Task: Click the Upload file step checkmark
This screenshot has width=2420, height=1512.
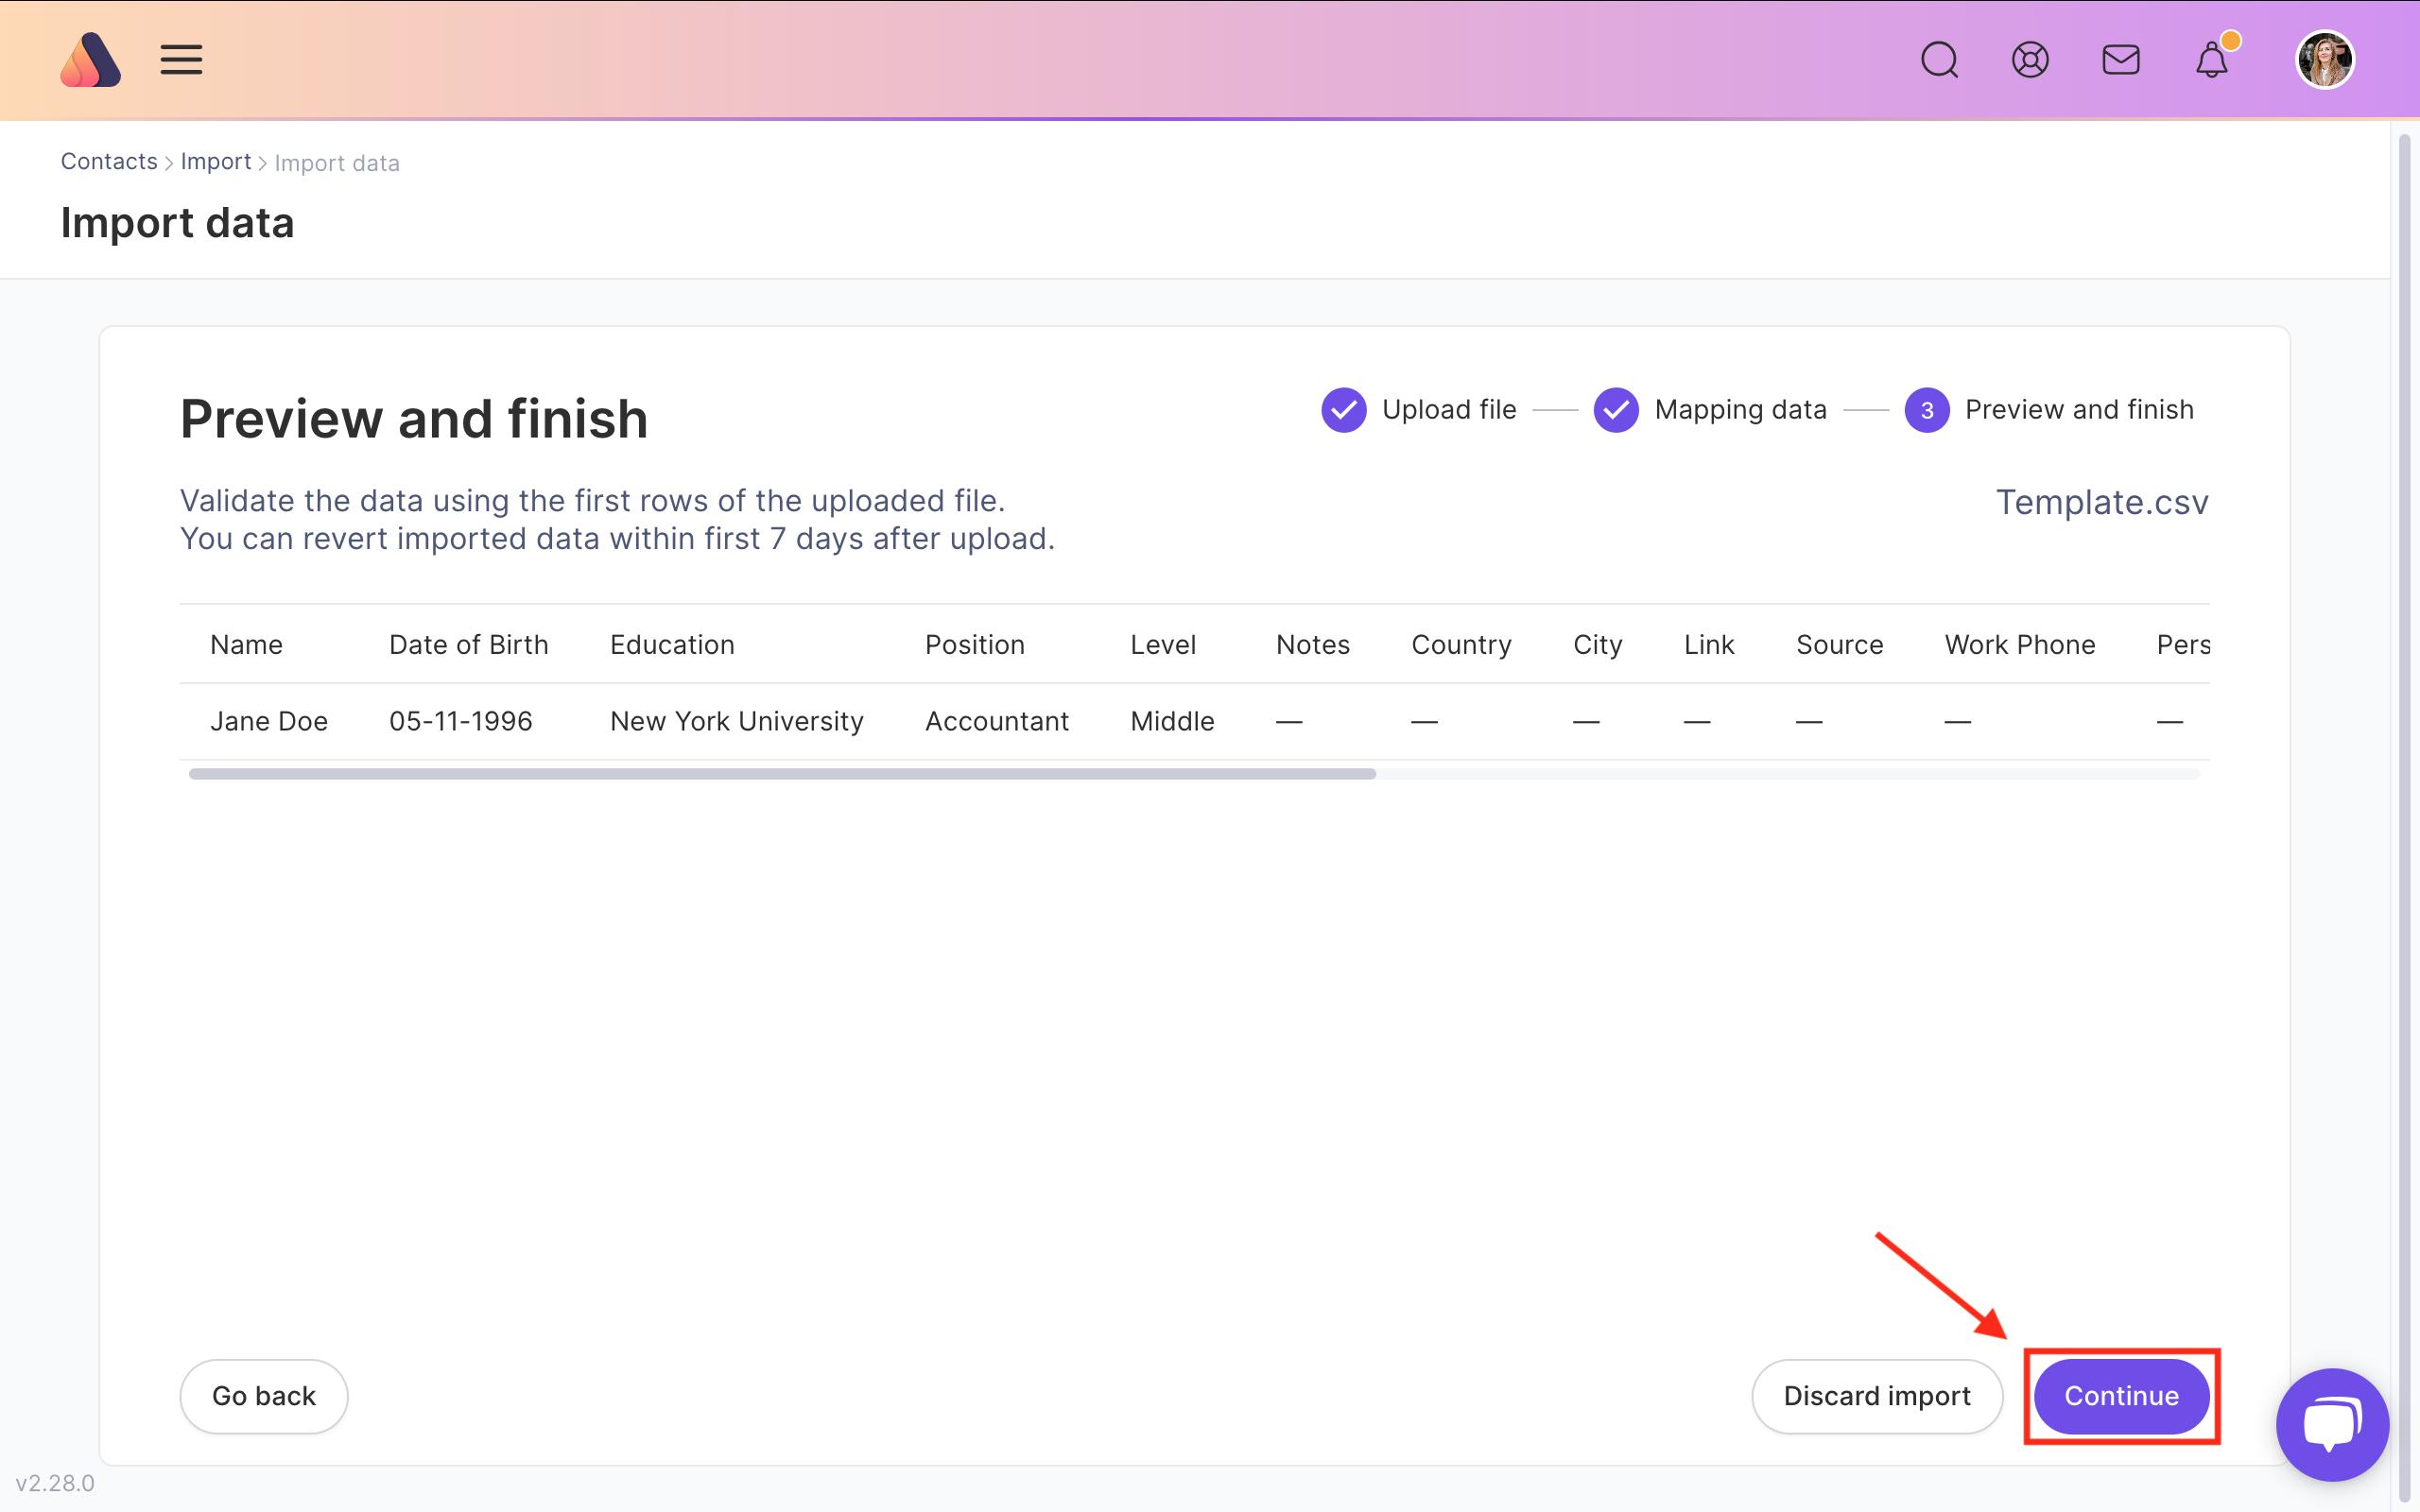Action: point(1343,410)
